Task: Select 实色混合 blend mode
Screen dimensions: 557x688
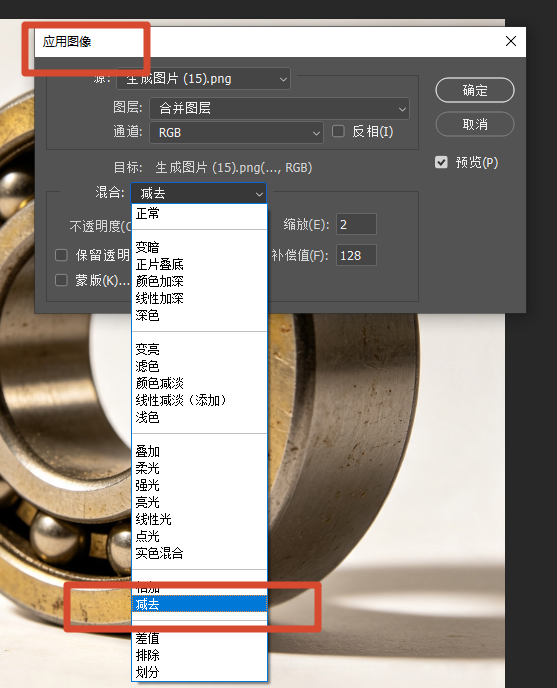Action: pos(199,553)
